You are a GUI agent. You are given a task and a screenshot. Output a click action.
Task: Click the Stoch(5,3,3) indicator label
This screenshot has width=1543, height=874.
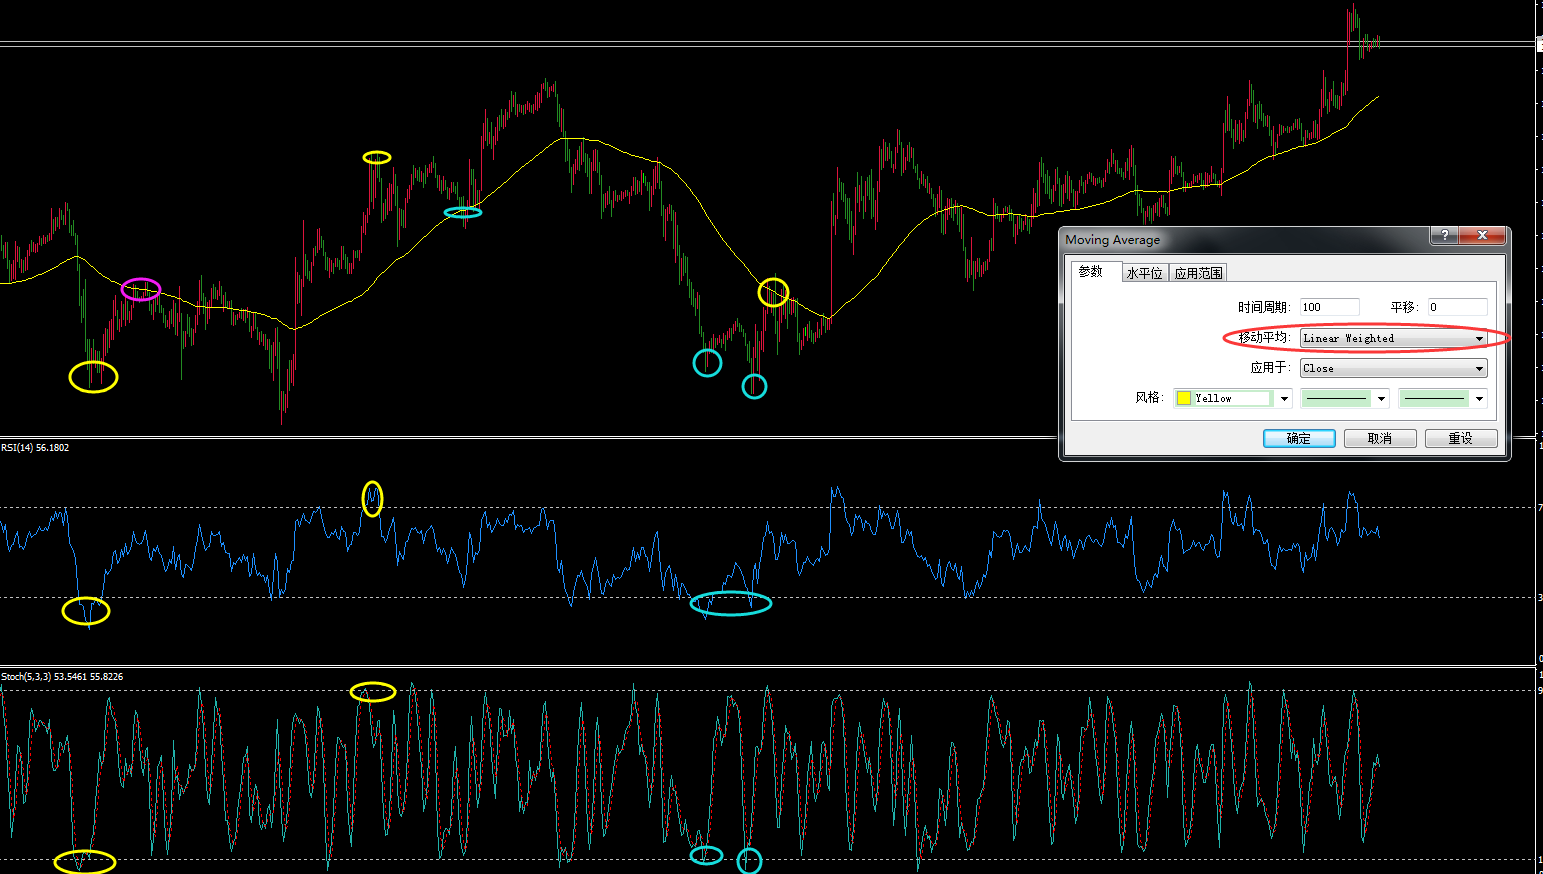[x=62, y=677]
